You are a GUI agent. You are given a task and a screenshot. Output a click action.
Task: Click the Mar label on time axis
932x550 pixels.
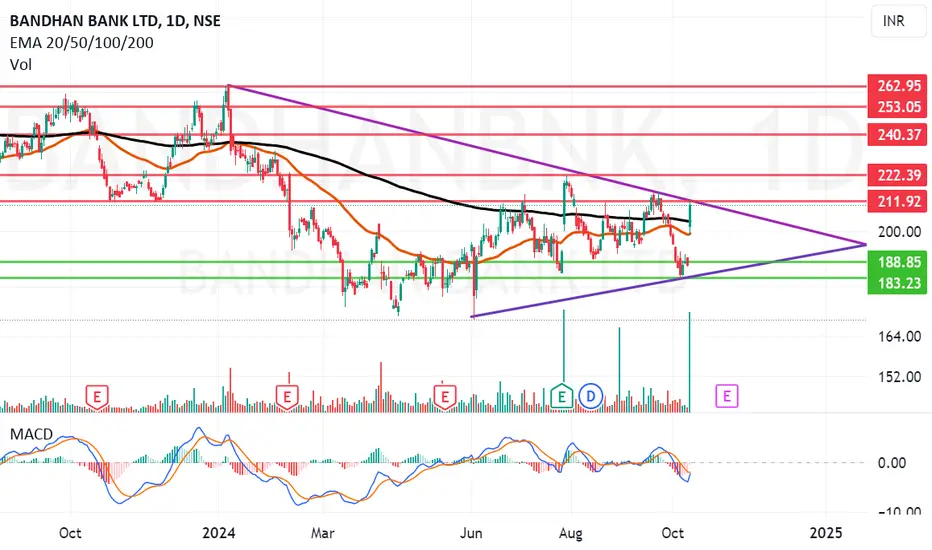pyautogui.click(x=322, y=533)
